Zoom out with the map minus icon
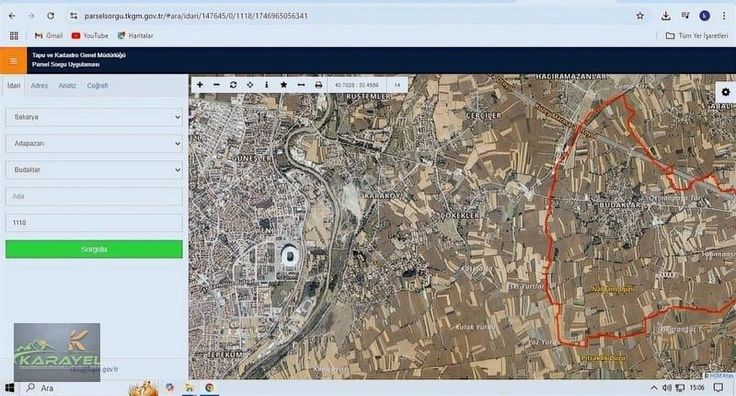736x396 pixels. (x=216, y=85)
